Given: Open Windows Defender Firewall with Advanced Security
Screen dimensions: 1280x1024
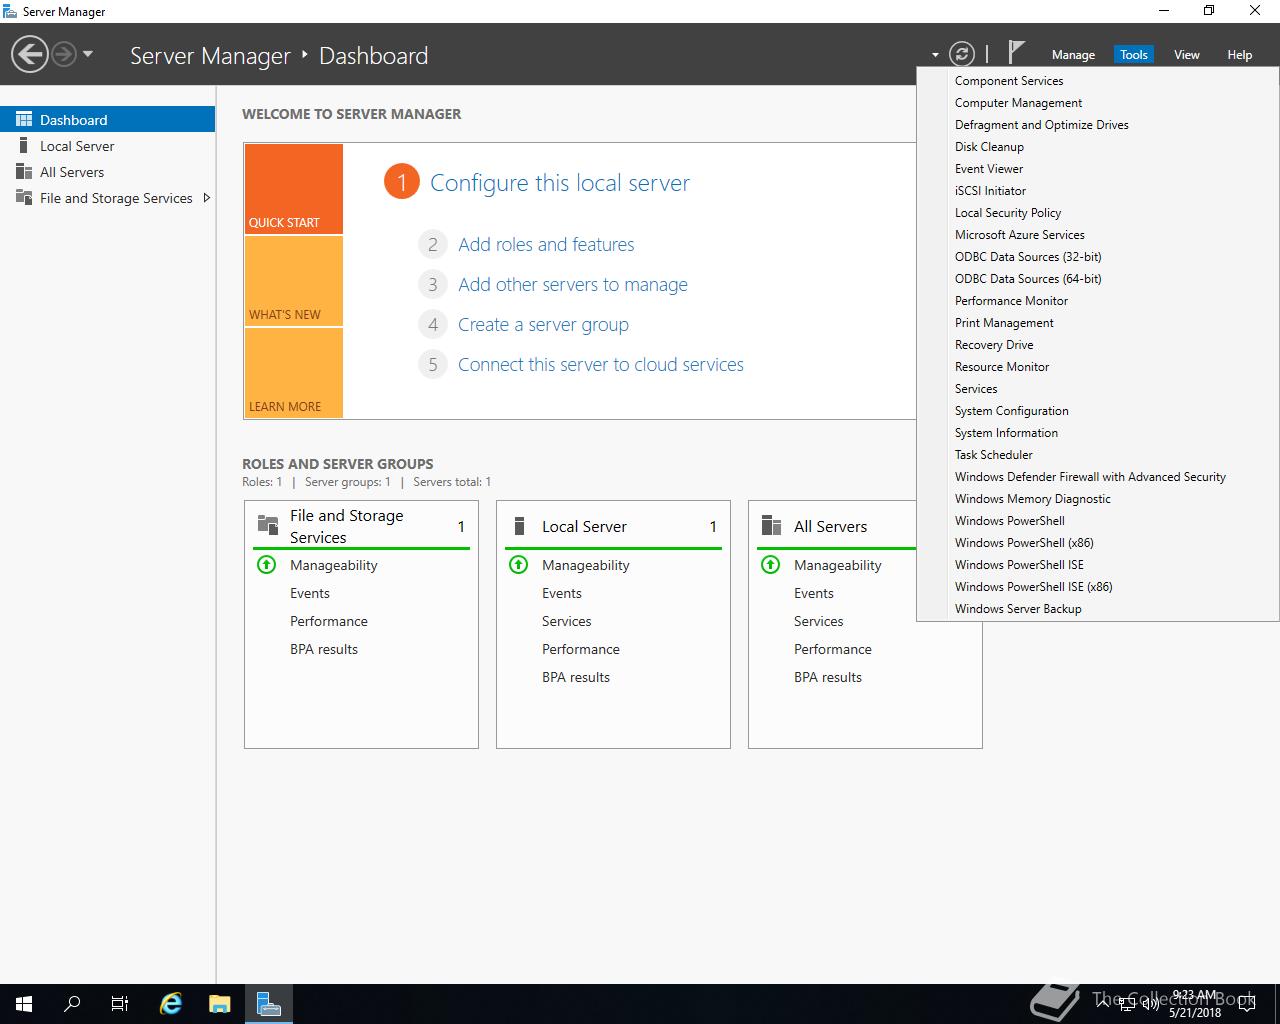Looking at the screenshot, I should coord(1097,477).
